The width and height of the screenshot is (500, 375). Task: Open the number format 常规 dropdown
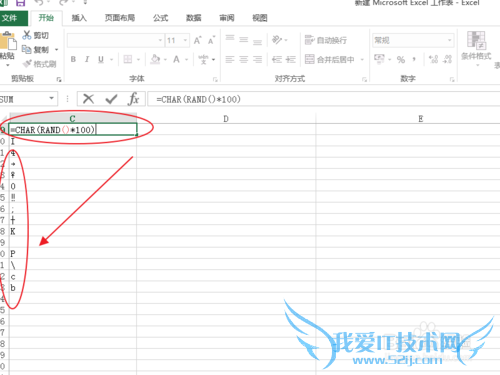coord(450,40)
